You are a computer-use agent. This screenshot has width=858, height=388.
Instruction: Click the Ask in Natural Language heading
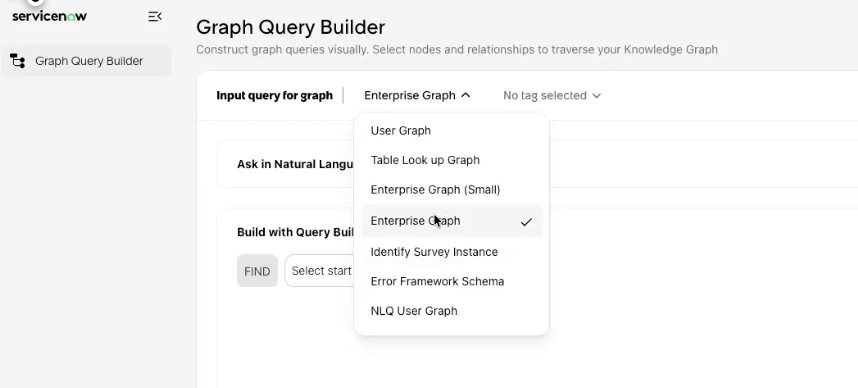tap(295, 164)
